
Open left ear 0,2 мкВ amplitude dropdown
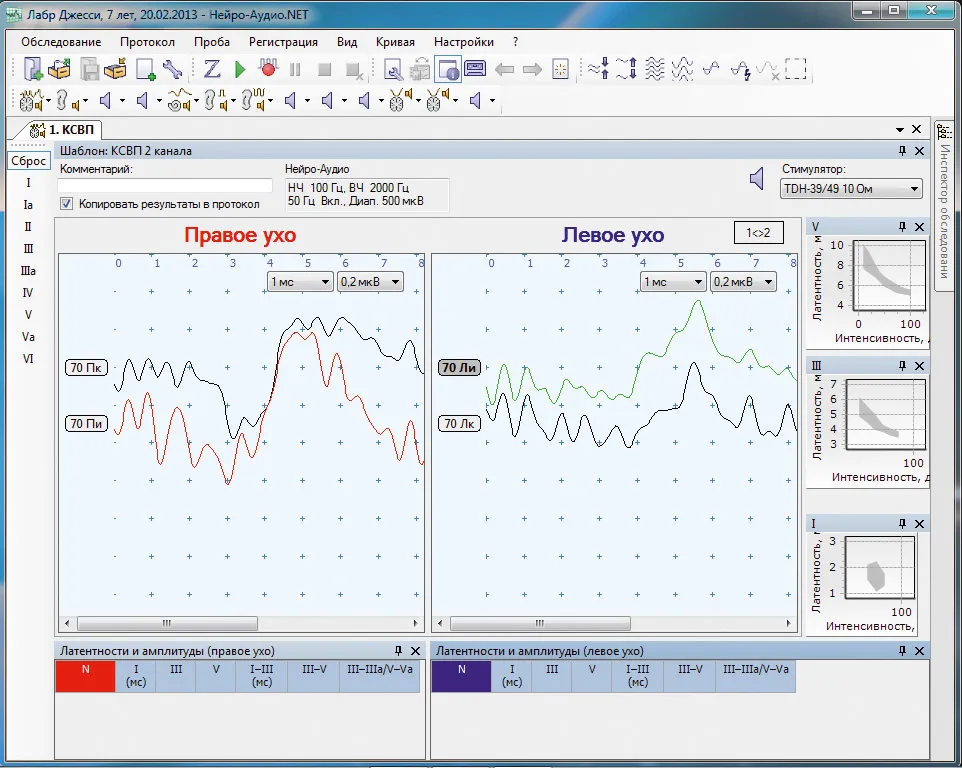click(742, 282)
